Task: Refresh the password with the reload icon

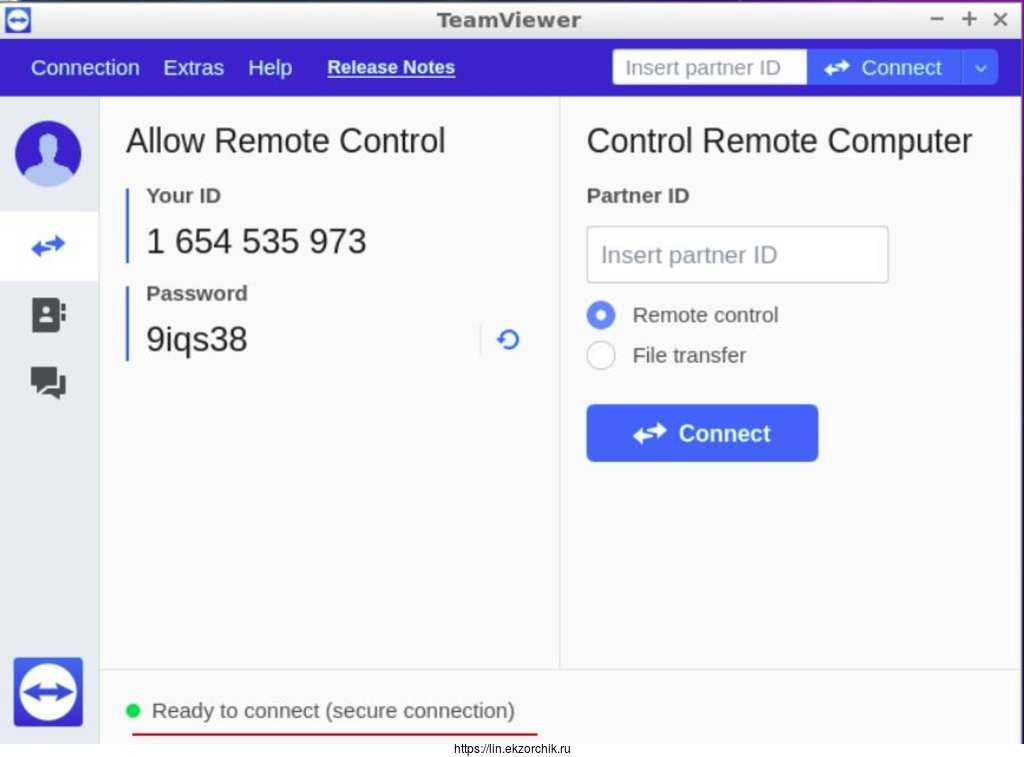Action: click(508, 340)
